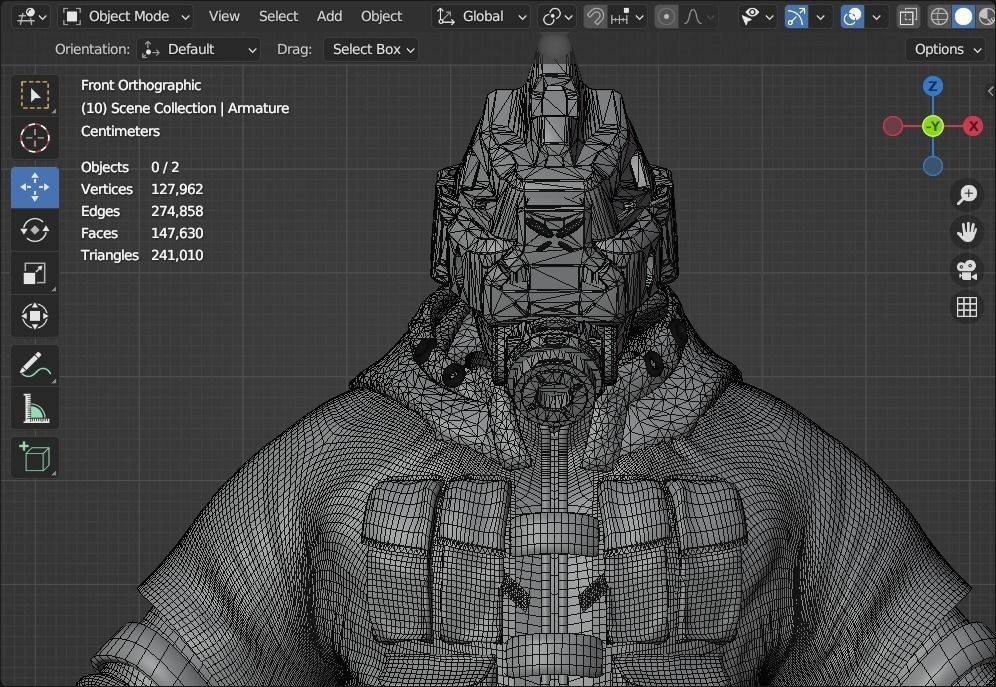Toggle proportional editing circle icon
Image resolution: width=996 pixels, height=687 pixels.
tap(666, 17)
